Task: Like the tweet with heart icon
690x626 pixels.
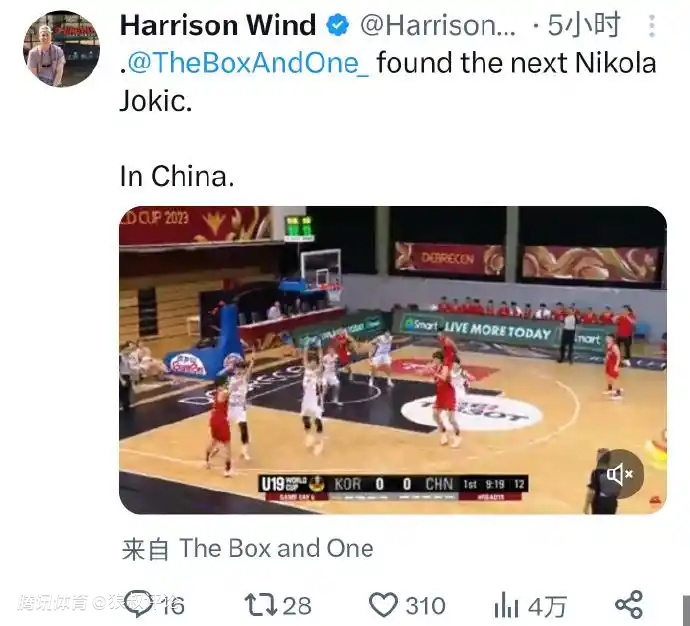Action: click(x=383, y=604)
